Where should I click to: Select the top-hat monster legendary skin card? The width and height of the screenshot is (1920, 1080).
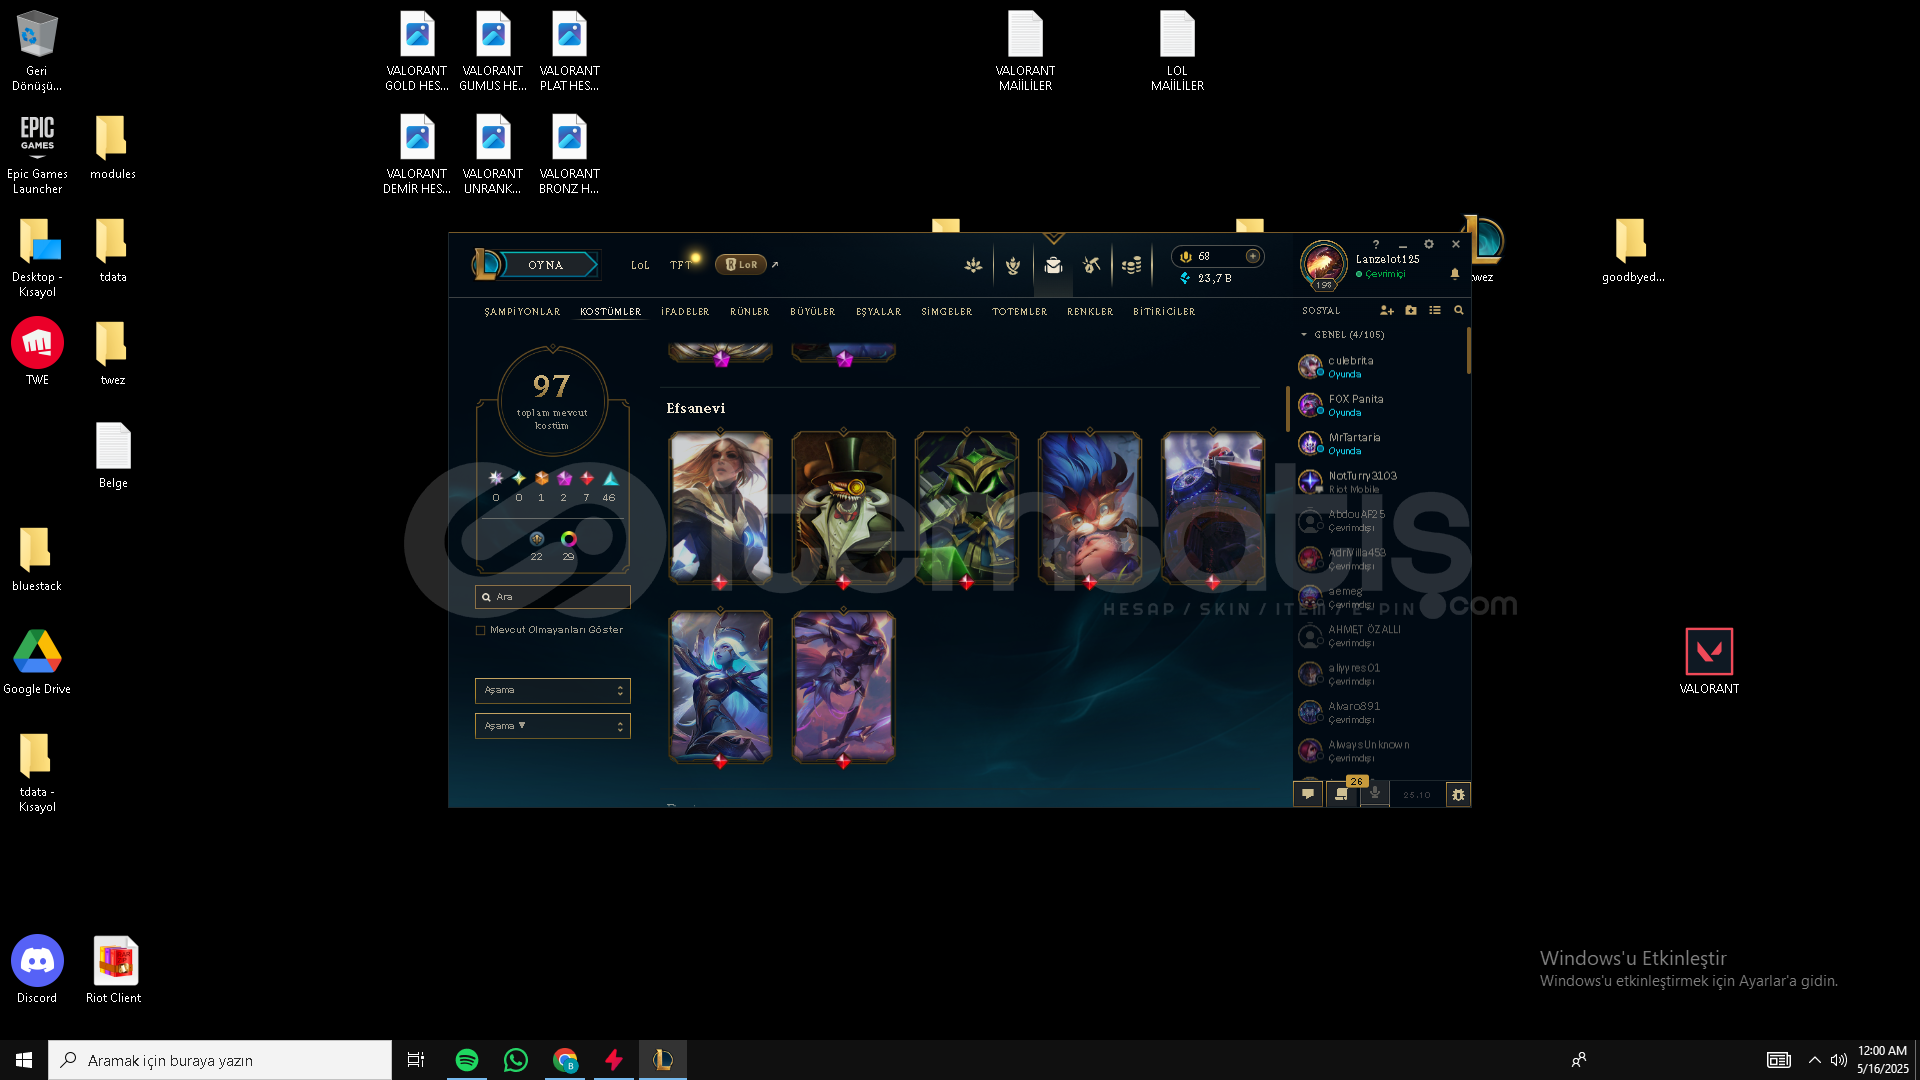[843, 508]
